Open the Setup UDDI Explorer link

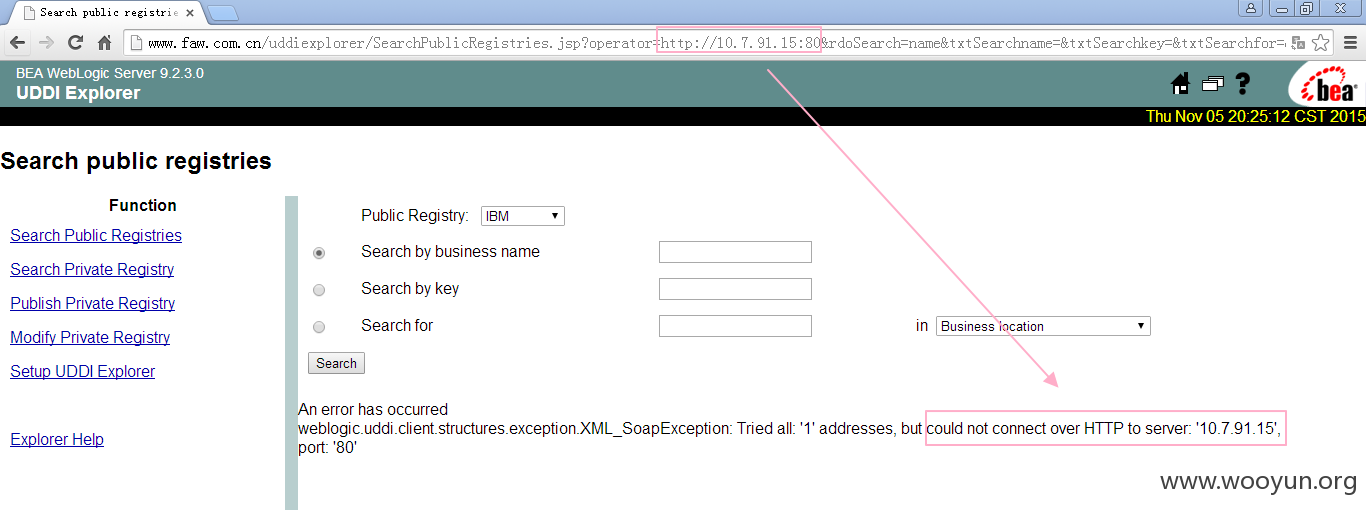(82, 372)
